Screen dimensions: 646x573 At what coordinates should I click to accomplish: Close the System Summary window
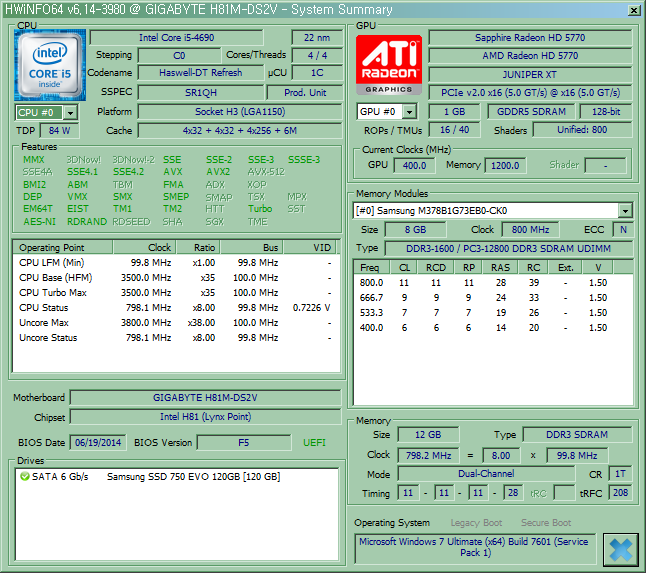pyautogui.click(x=634, y=10)
